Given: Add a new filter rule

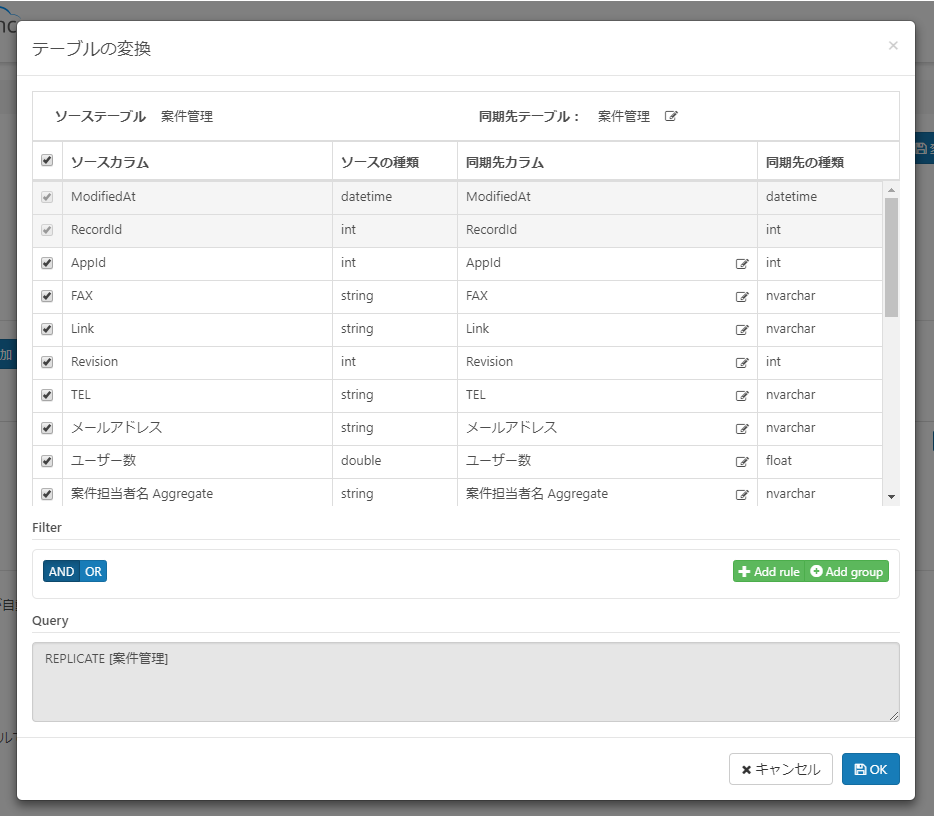Looking at the screenshot, I should (768, 571).
